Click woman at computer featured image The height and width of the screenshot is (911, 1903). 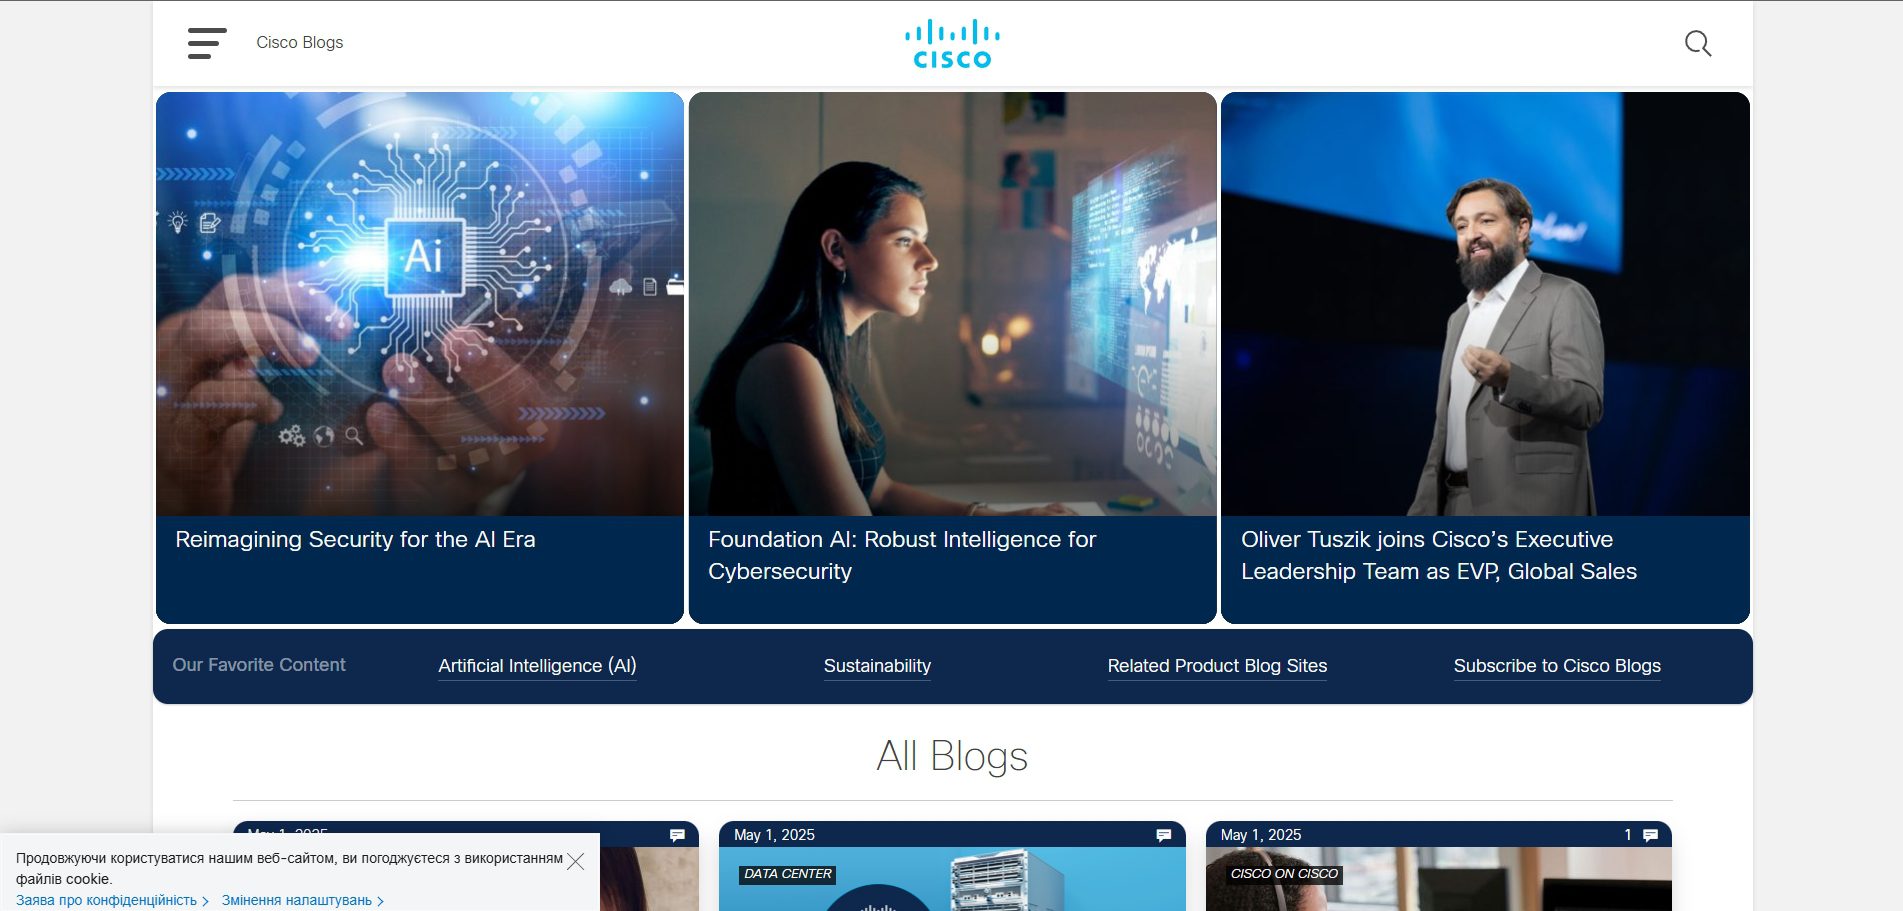coord(953,304)
